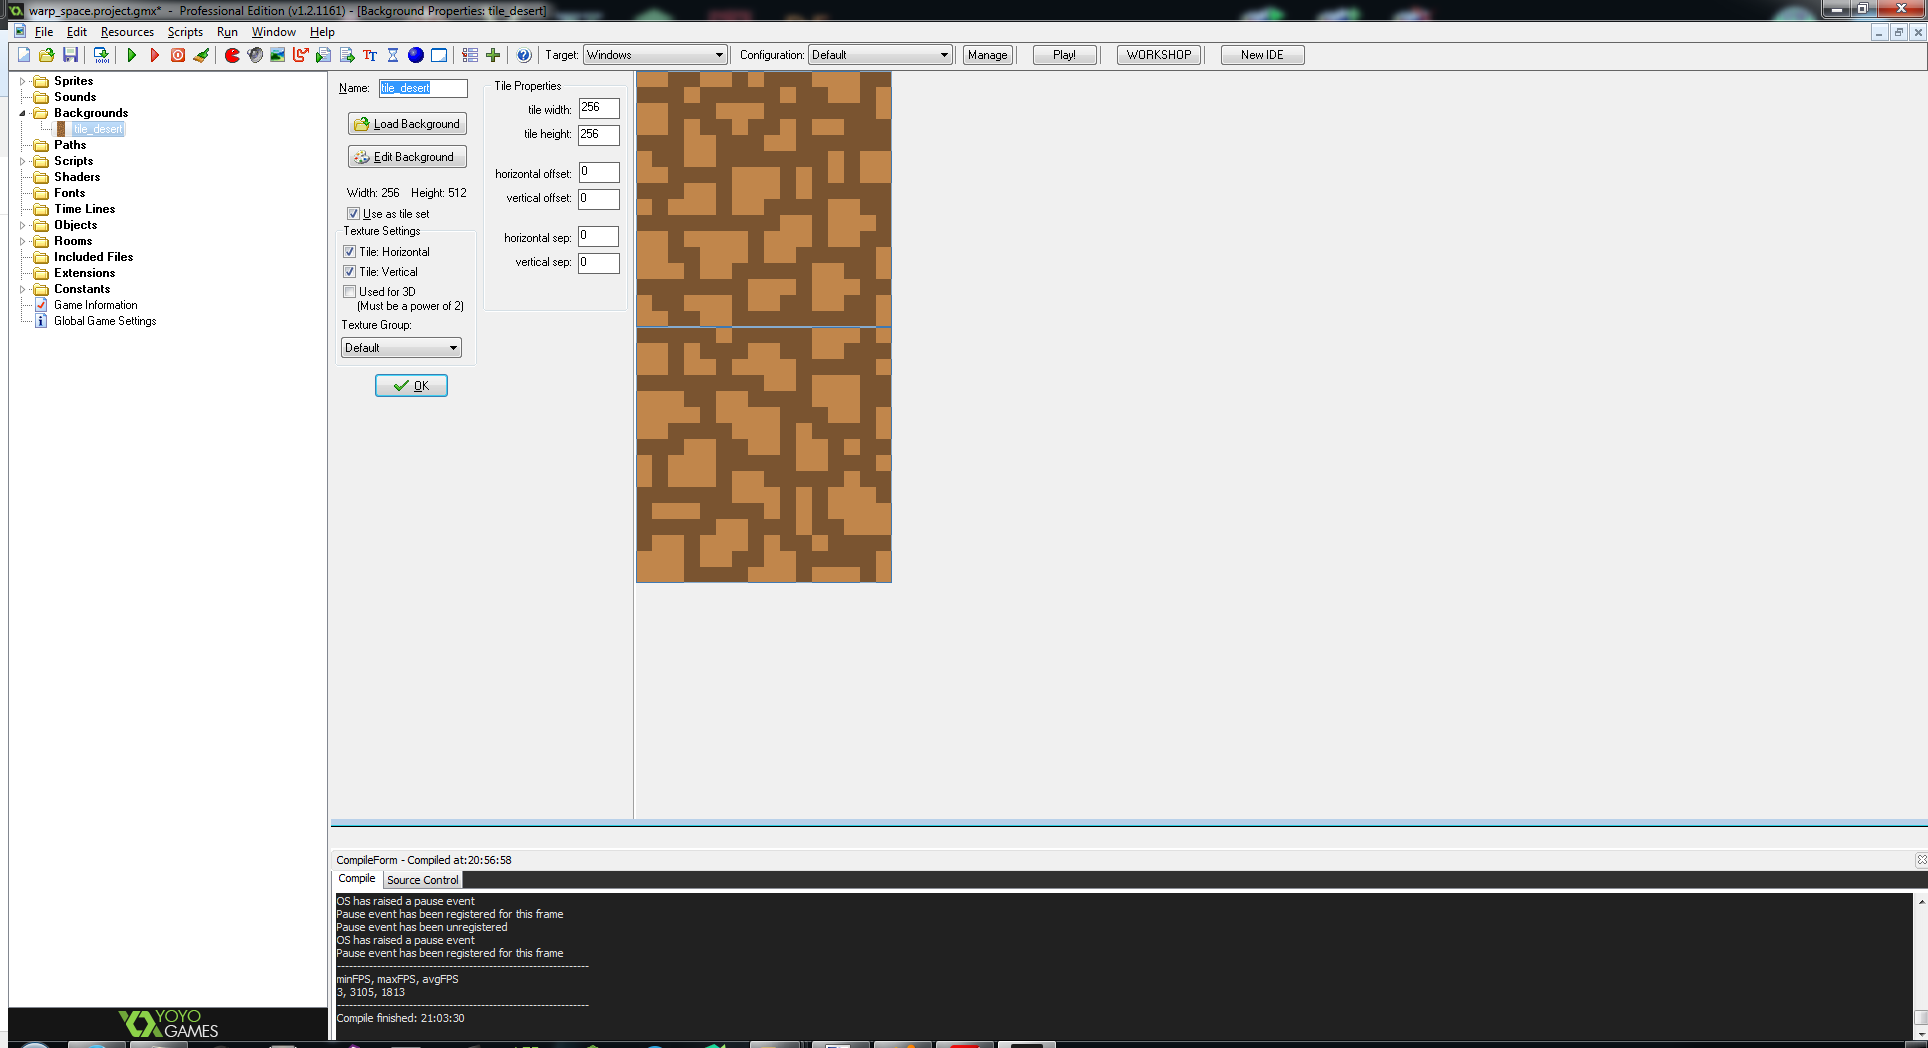
Task: Open the Target platform dropdown
Action: pyautogui.click(x=655, y=55)
